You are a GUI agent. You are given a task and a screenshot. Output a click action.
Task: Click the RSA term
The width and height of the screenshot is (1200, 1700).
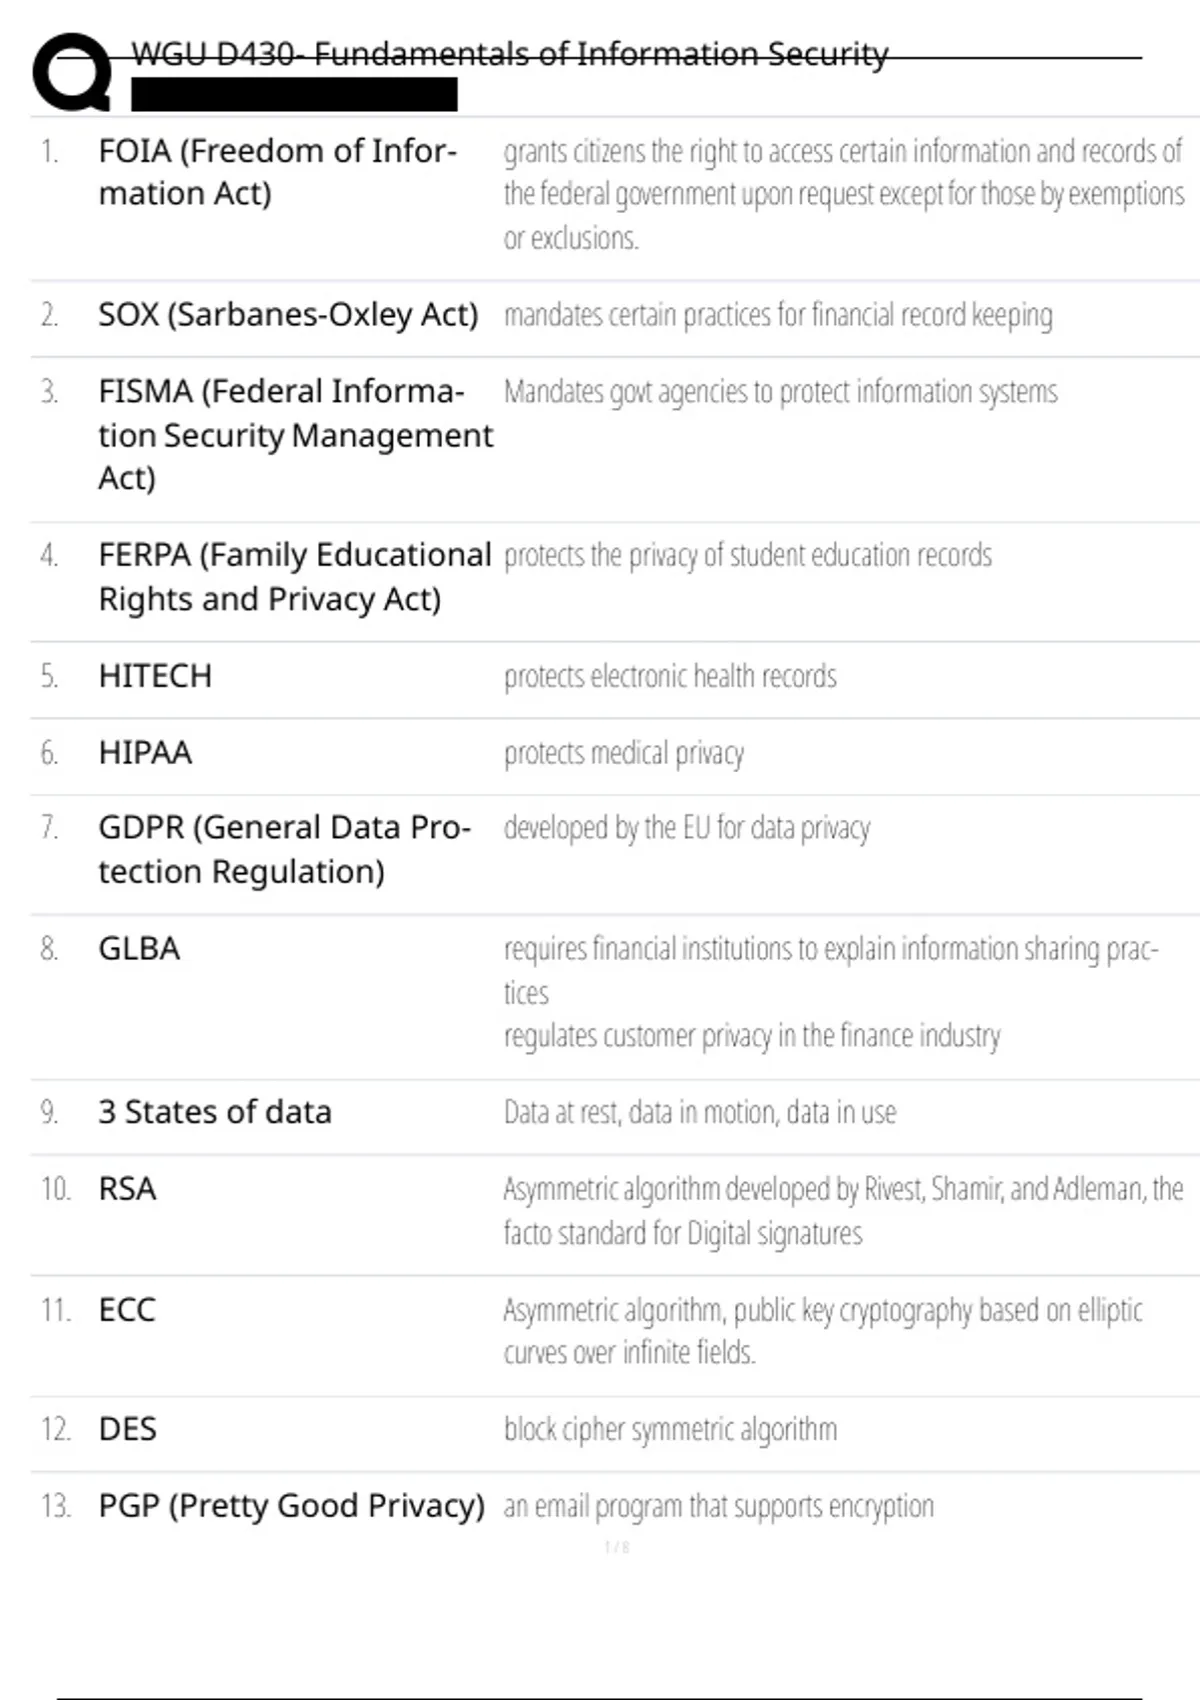click(127, 1189)
